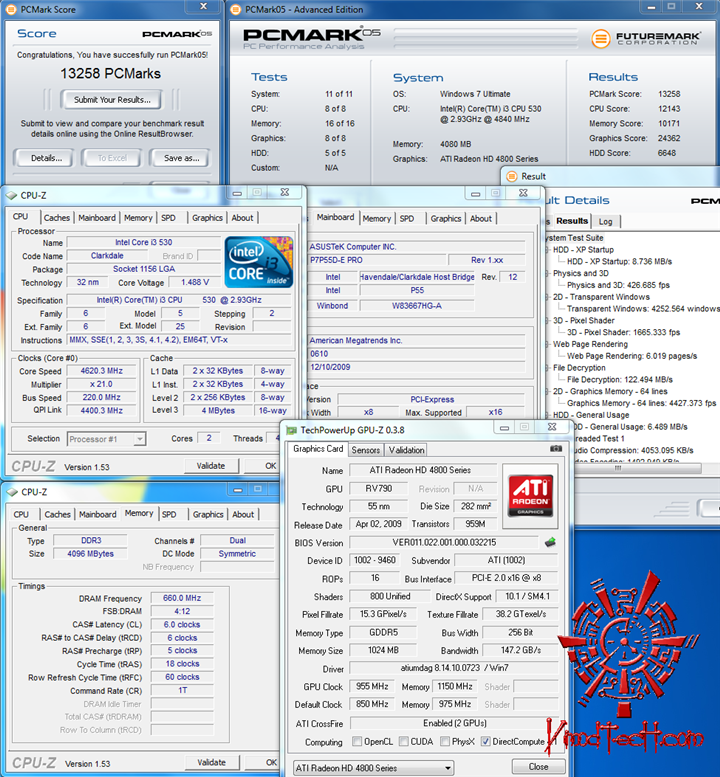Open the Mainboard tab in the Memory-timings CPU-Z window

98,514
